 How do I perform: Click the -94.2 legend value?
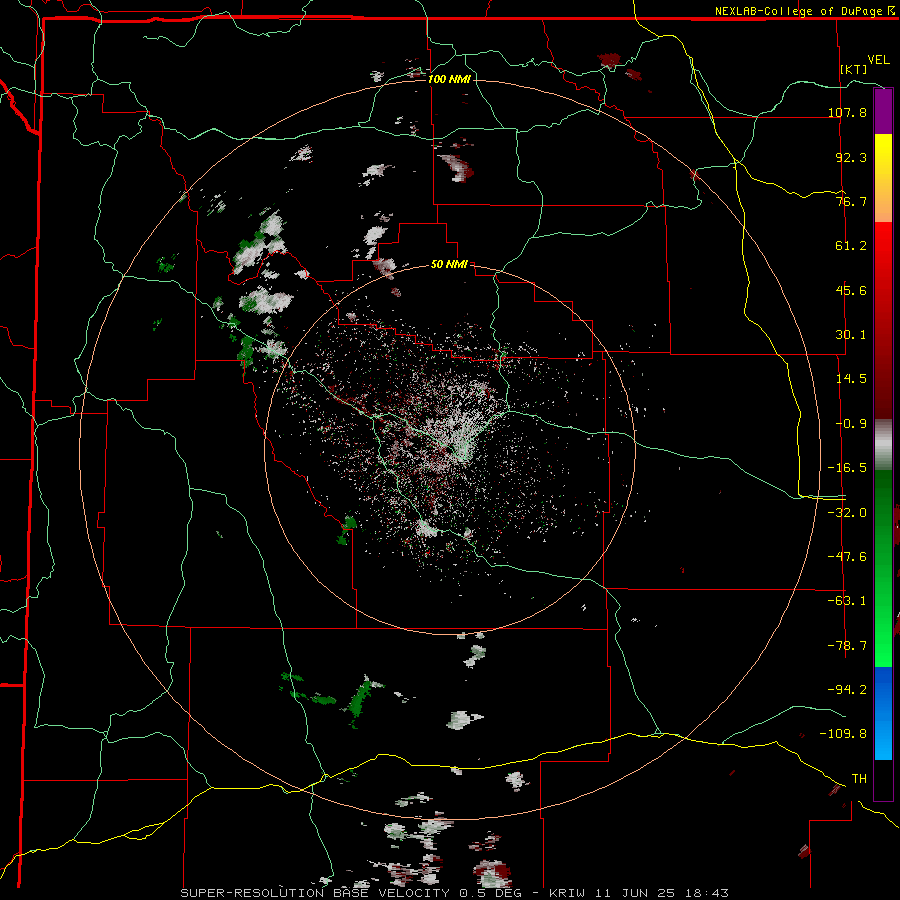click(847, 689)
